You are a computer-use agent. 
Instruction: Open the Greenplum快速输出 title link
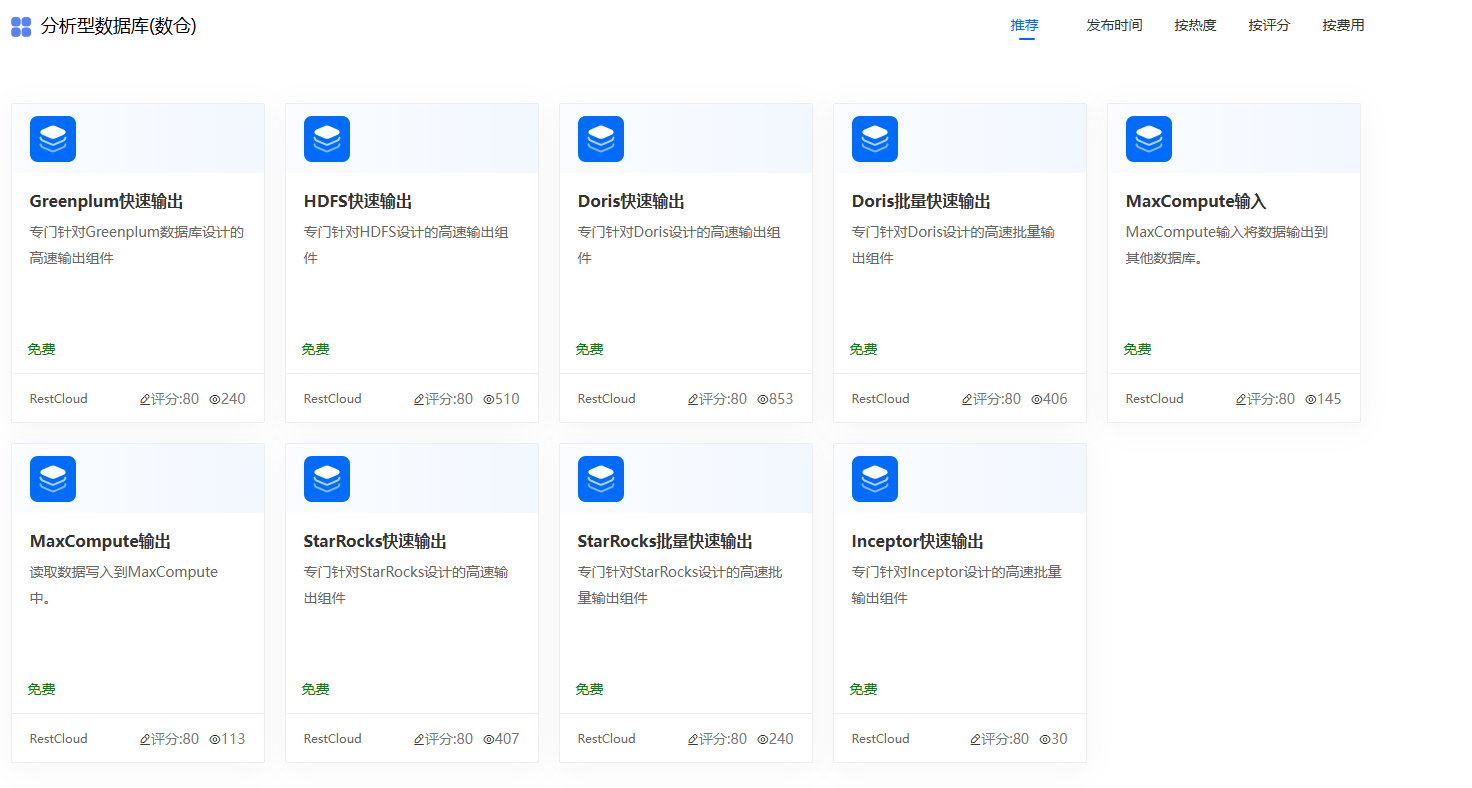click(x=107, y=201)
